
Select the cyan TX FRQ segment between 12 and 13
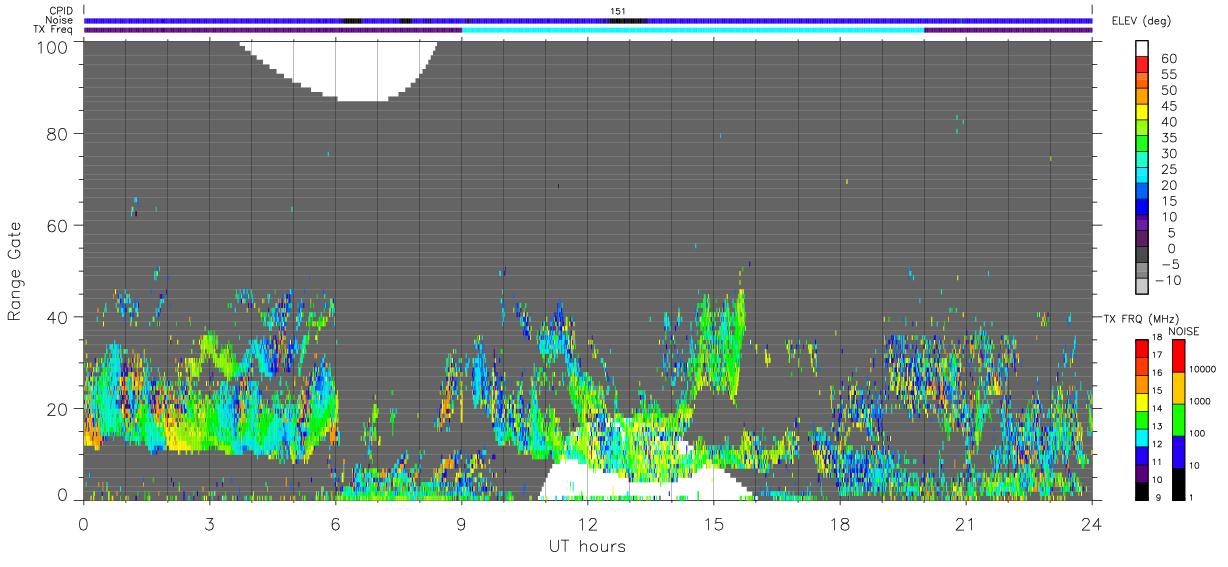click(1142, 437)
